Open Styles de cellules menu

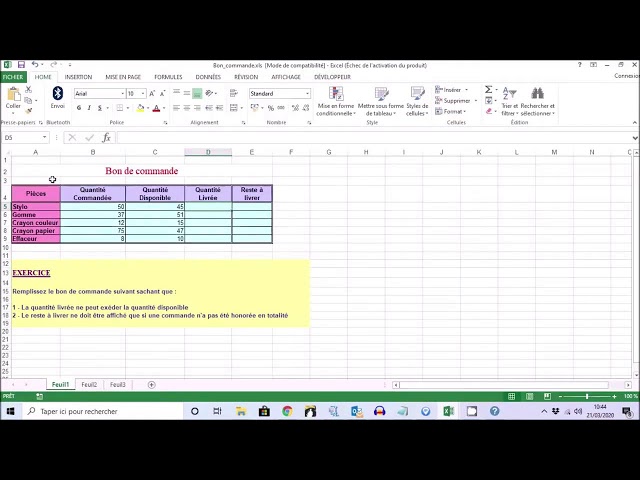click(x=417, y=101)
